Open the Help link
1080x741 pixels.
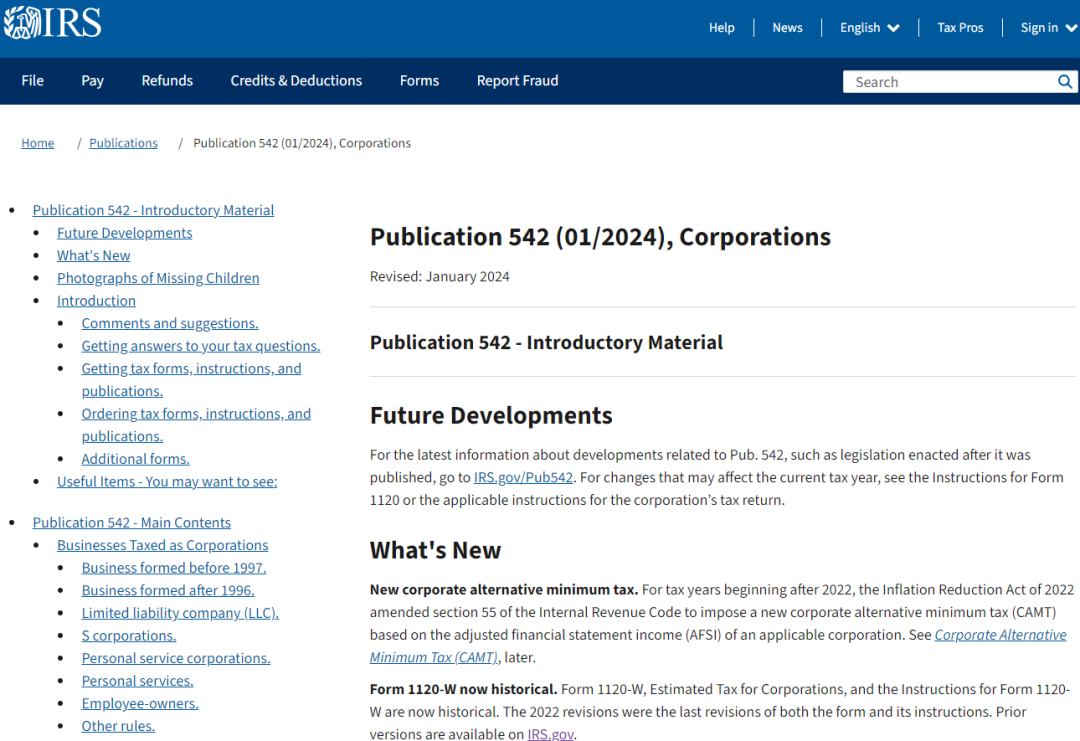tap(721, 28)
